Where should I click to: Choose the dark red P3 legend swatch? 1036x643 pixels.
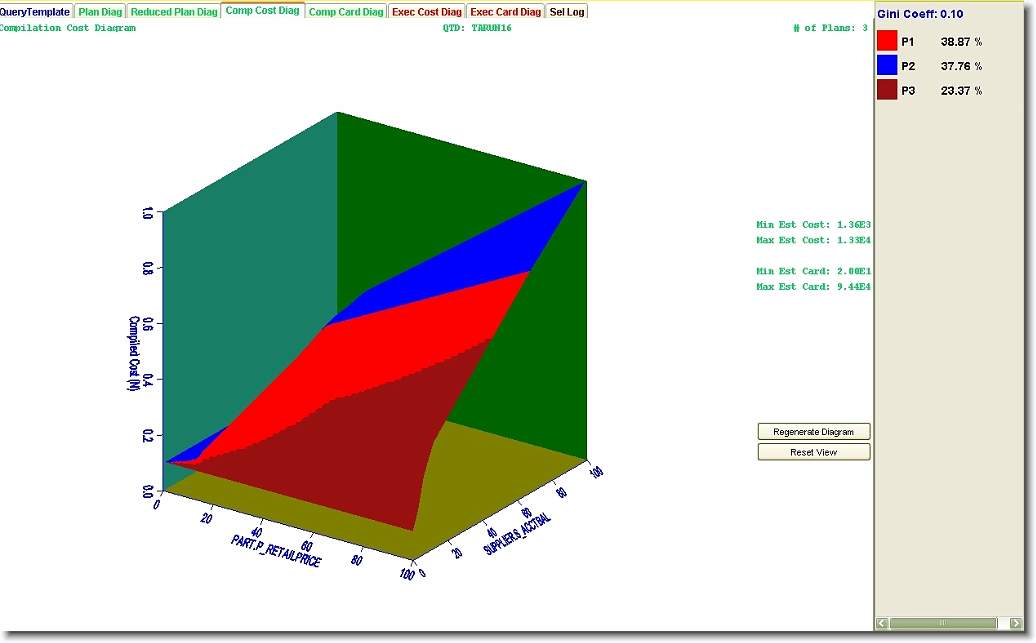[x=887, y=90]
